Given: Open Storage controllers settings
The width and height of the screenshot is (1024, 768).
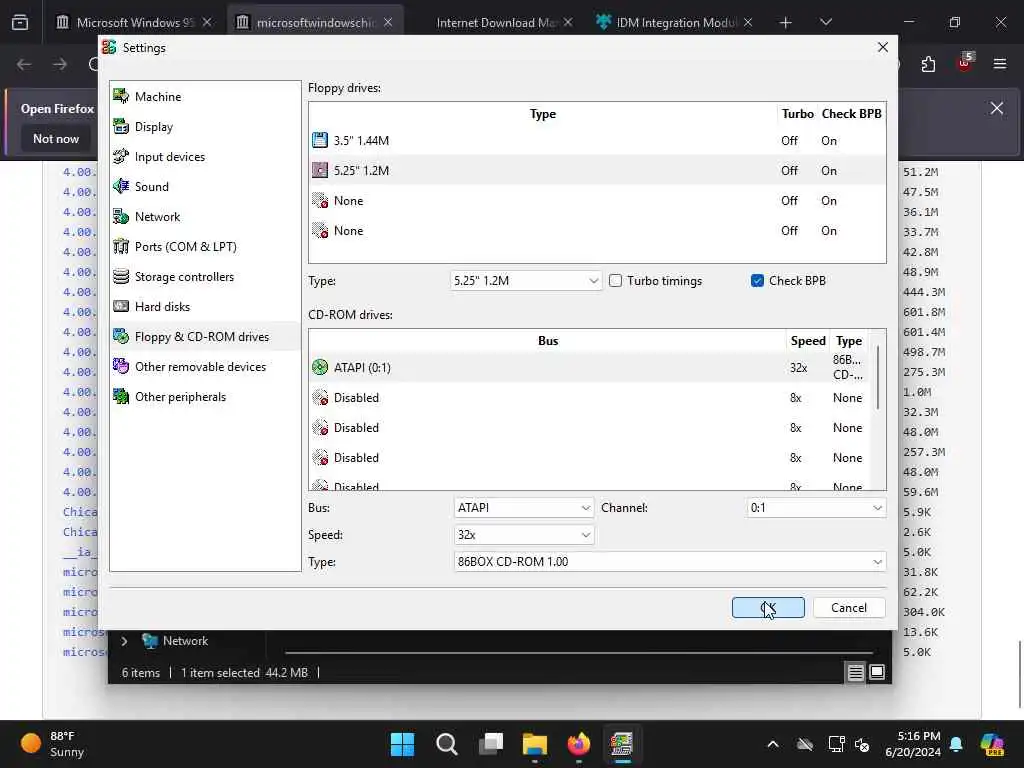Looking at the screenshot, I should (x=204, y=277).
